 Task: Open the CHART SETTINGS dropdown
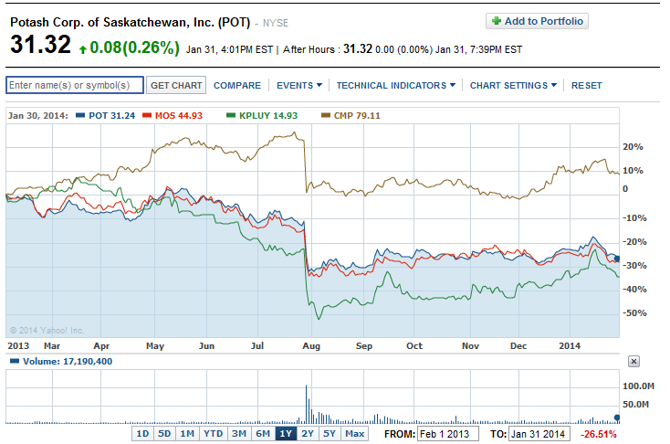tap(513, 85)
